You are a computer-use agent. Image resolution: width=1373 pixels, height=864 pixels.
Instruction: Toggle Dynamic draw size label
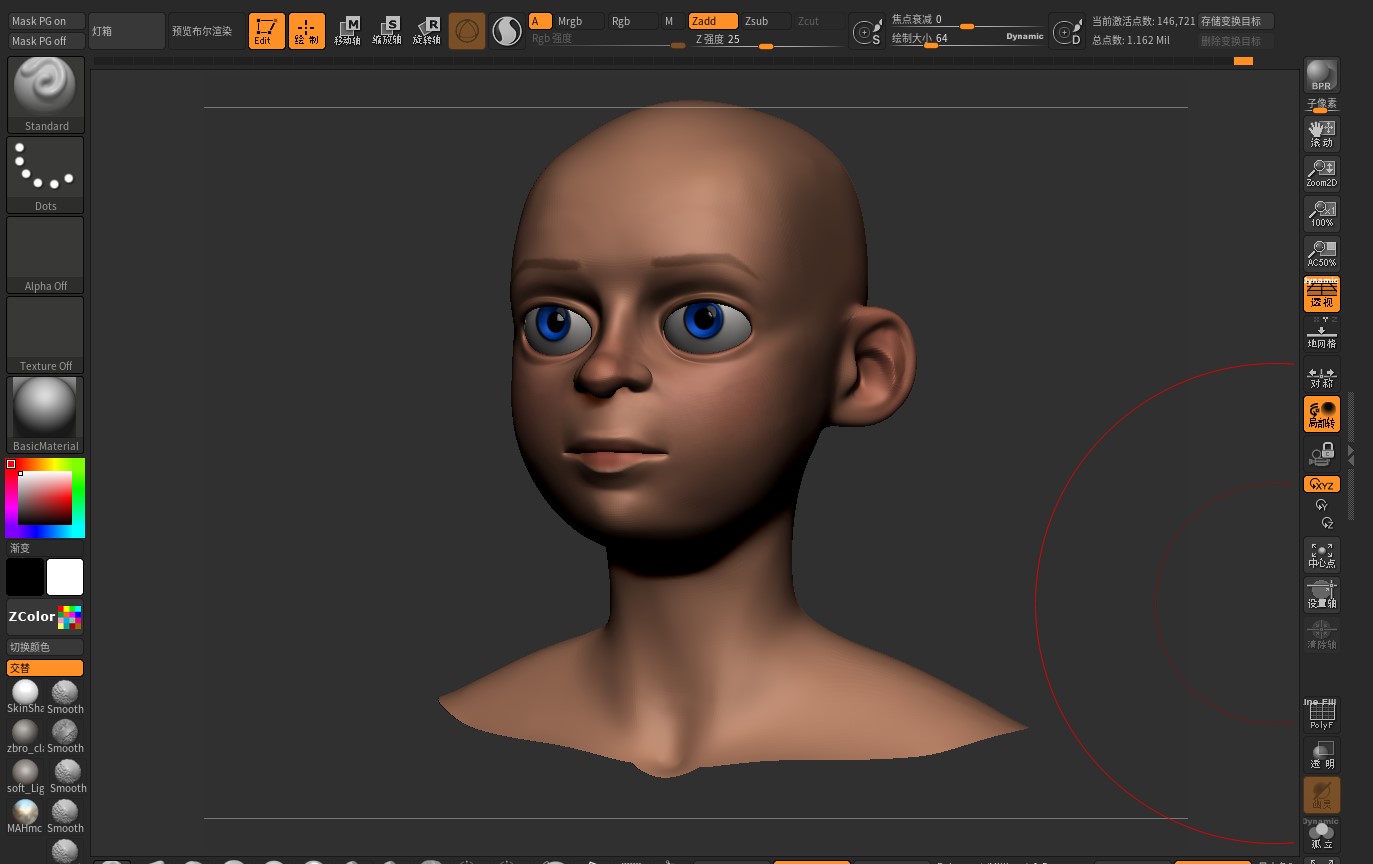(x=1025, y=37)
